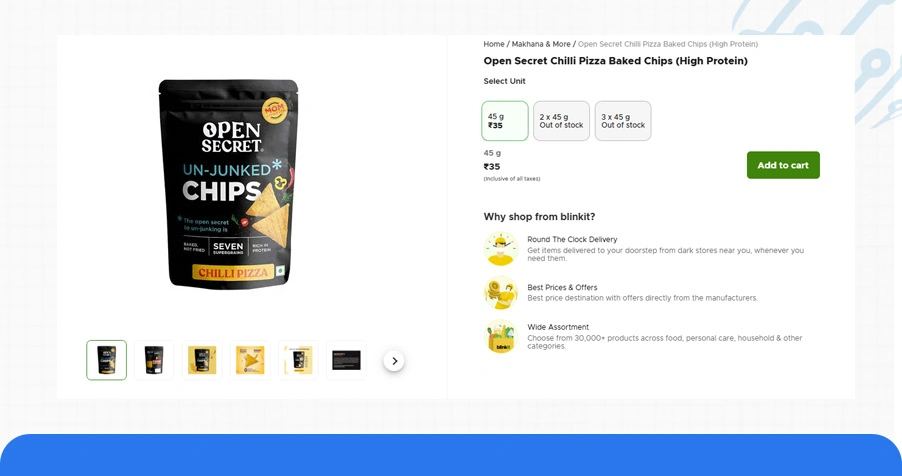This screenshot has height=476, width=902.
Task: Go to Home breadcrumb link
Action: coord(494,44)
